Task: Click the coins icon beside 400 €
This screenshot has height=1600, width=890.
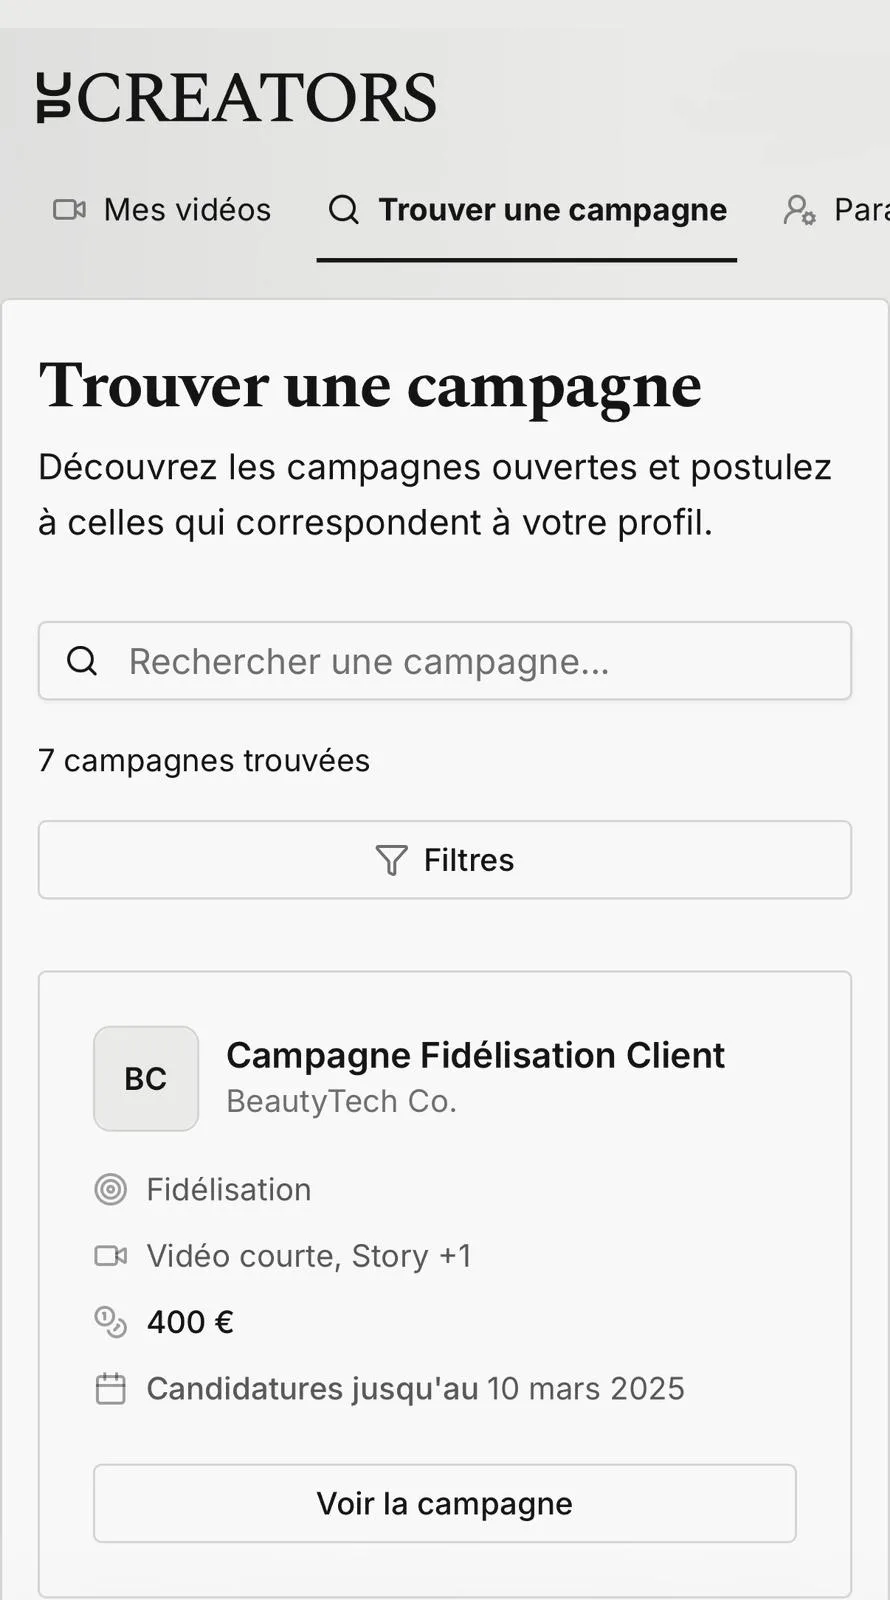Action: tap(111, 1321)
